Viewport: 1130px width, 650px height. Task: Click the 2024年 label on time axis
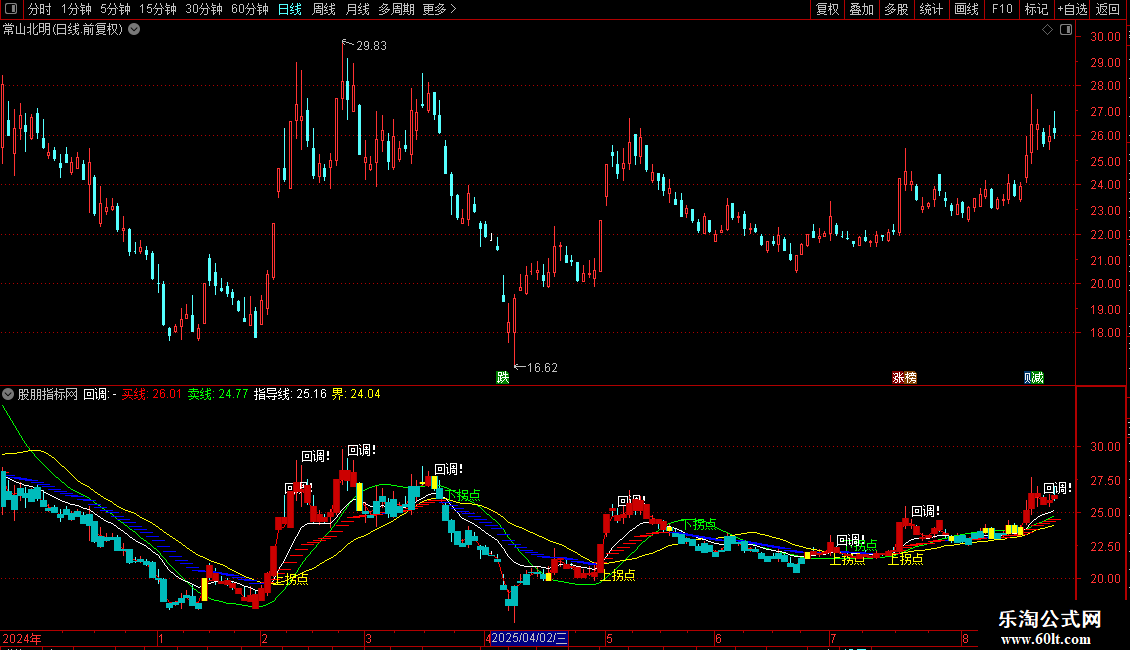tap(22, 638)
